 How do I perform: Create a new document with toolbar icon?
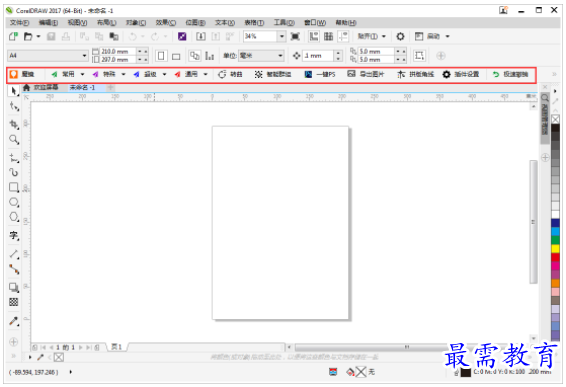point(13,36)
